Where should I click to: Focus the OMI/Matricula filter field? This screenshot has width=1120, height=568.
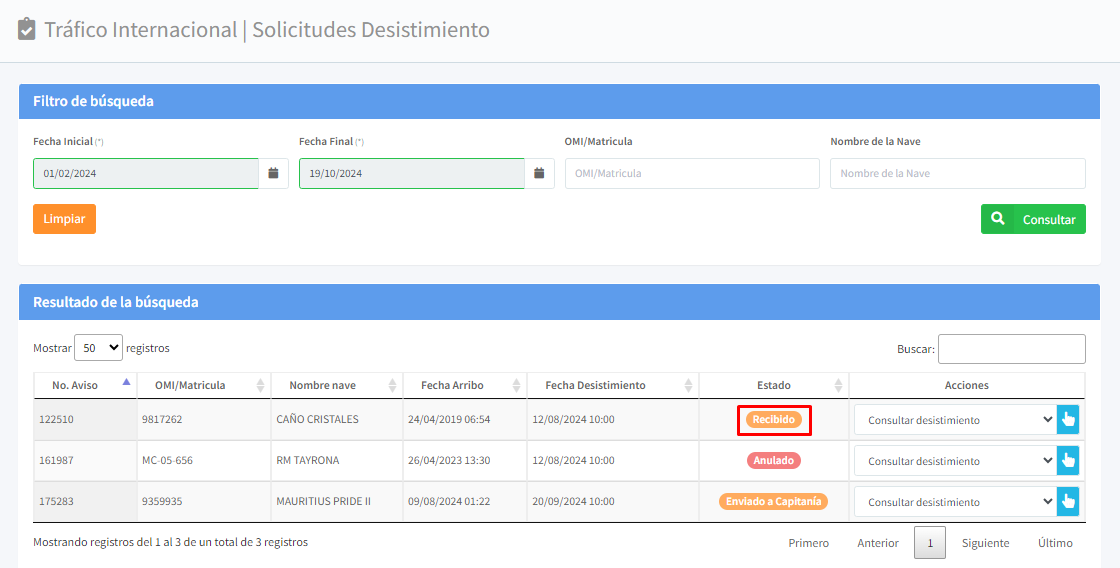692,173
